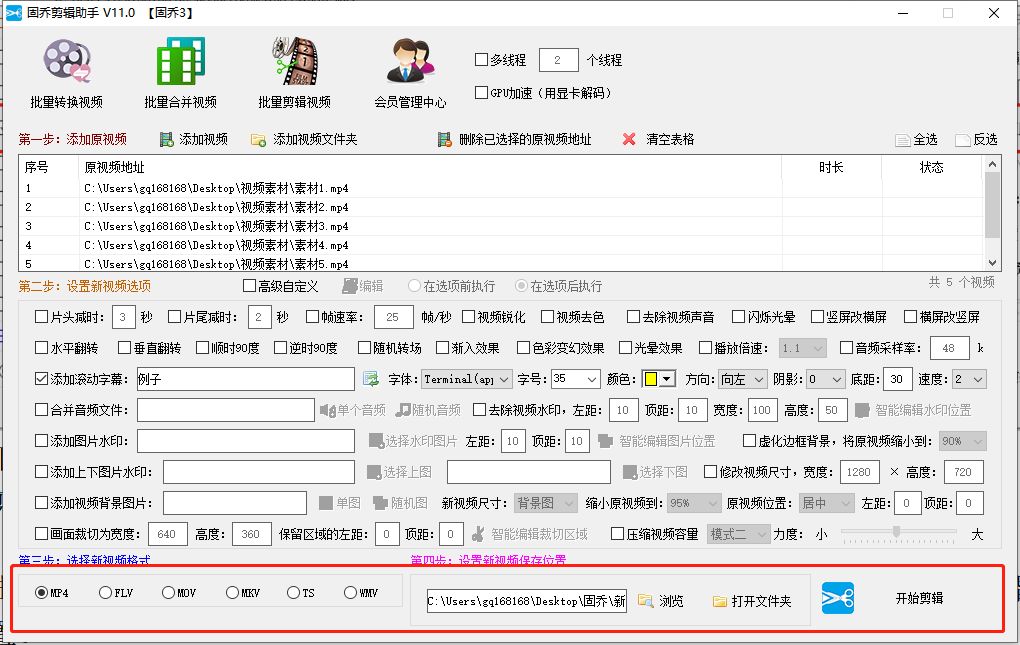Expand the 字号 font size dropdown
The width and height of the screenshot is (1020, 645).
pyautogui.click(x=576, y=379)
